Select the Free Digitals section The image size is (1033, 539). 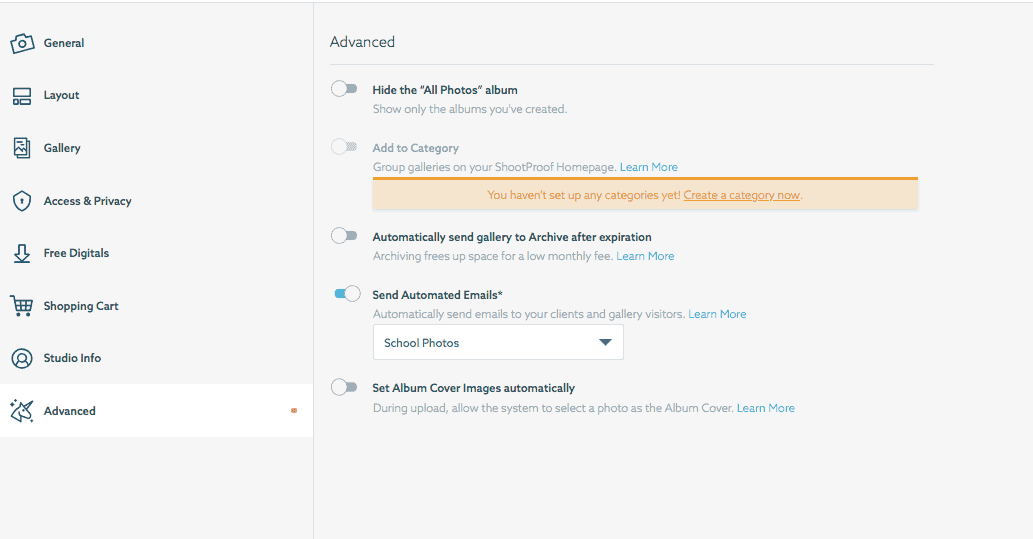(x=156, y=253)
